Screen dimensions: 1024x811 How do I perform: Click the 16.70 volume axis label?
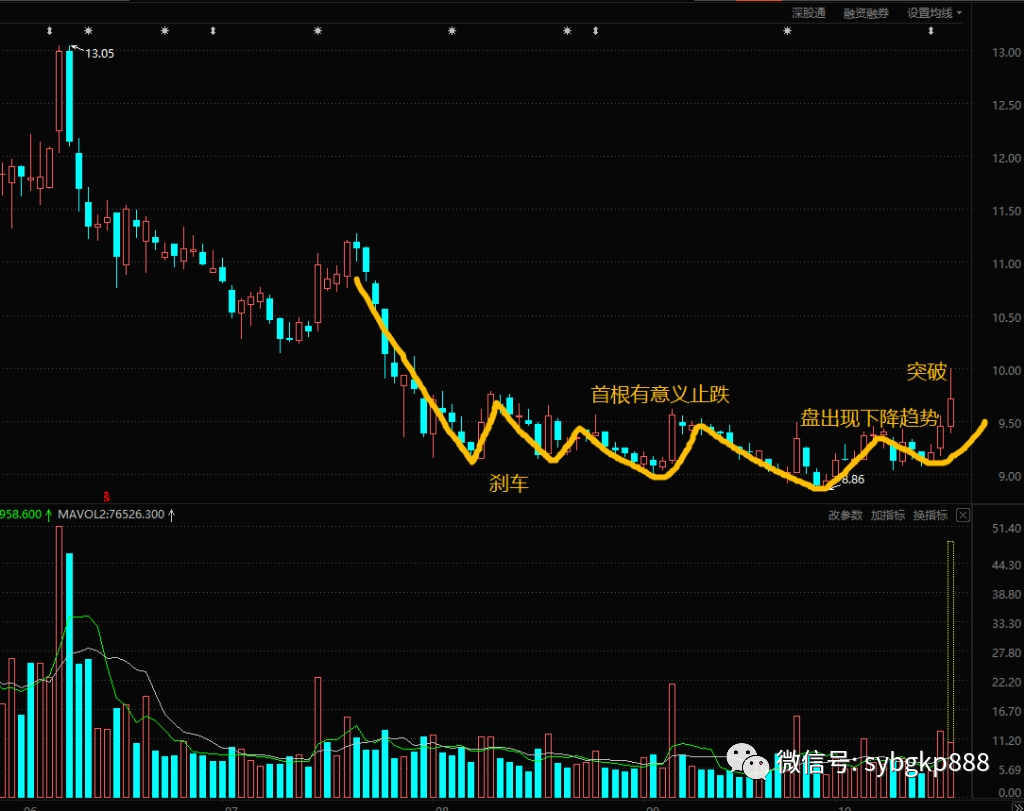[x=1006, y=711]
